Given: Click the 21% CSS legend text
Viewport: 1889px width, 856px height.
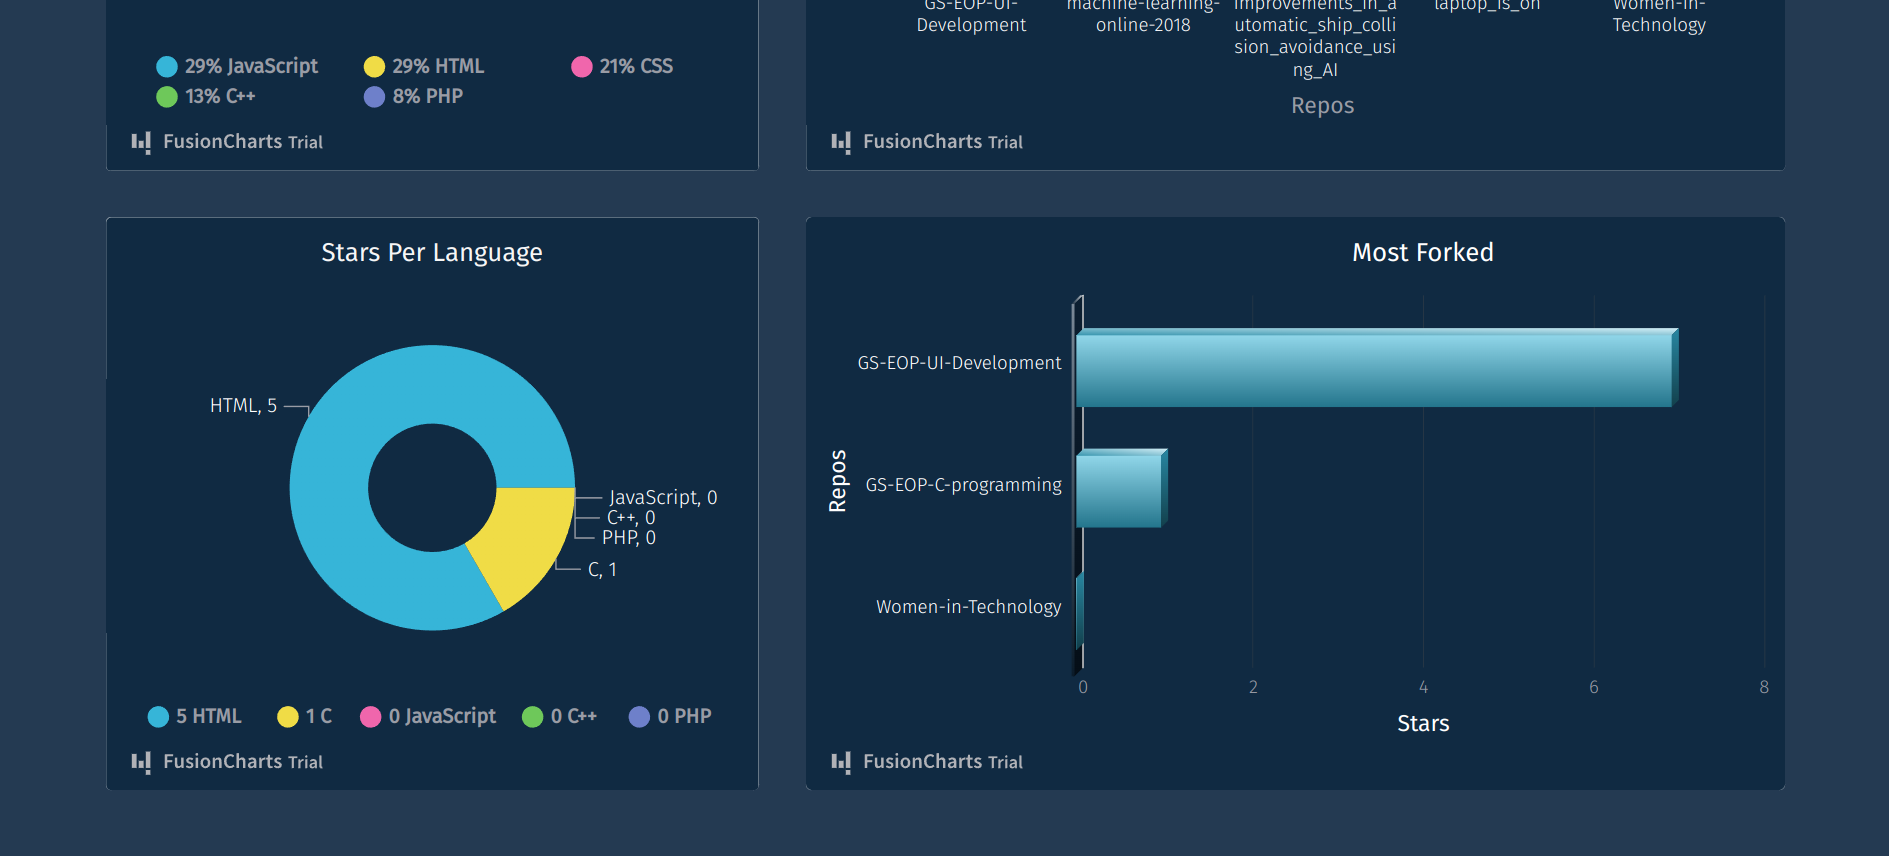Looking at the screenshot, I should tap(636, 67).
